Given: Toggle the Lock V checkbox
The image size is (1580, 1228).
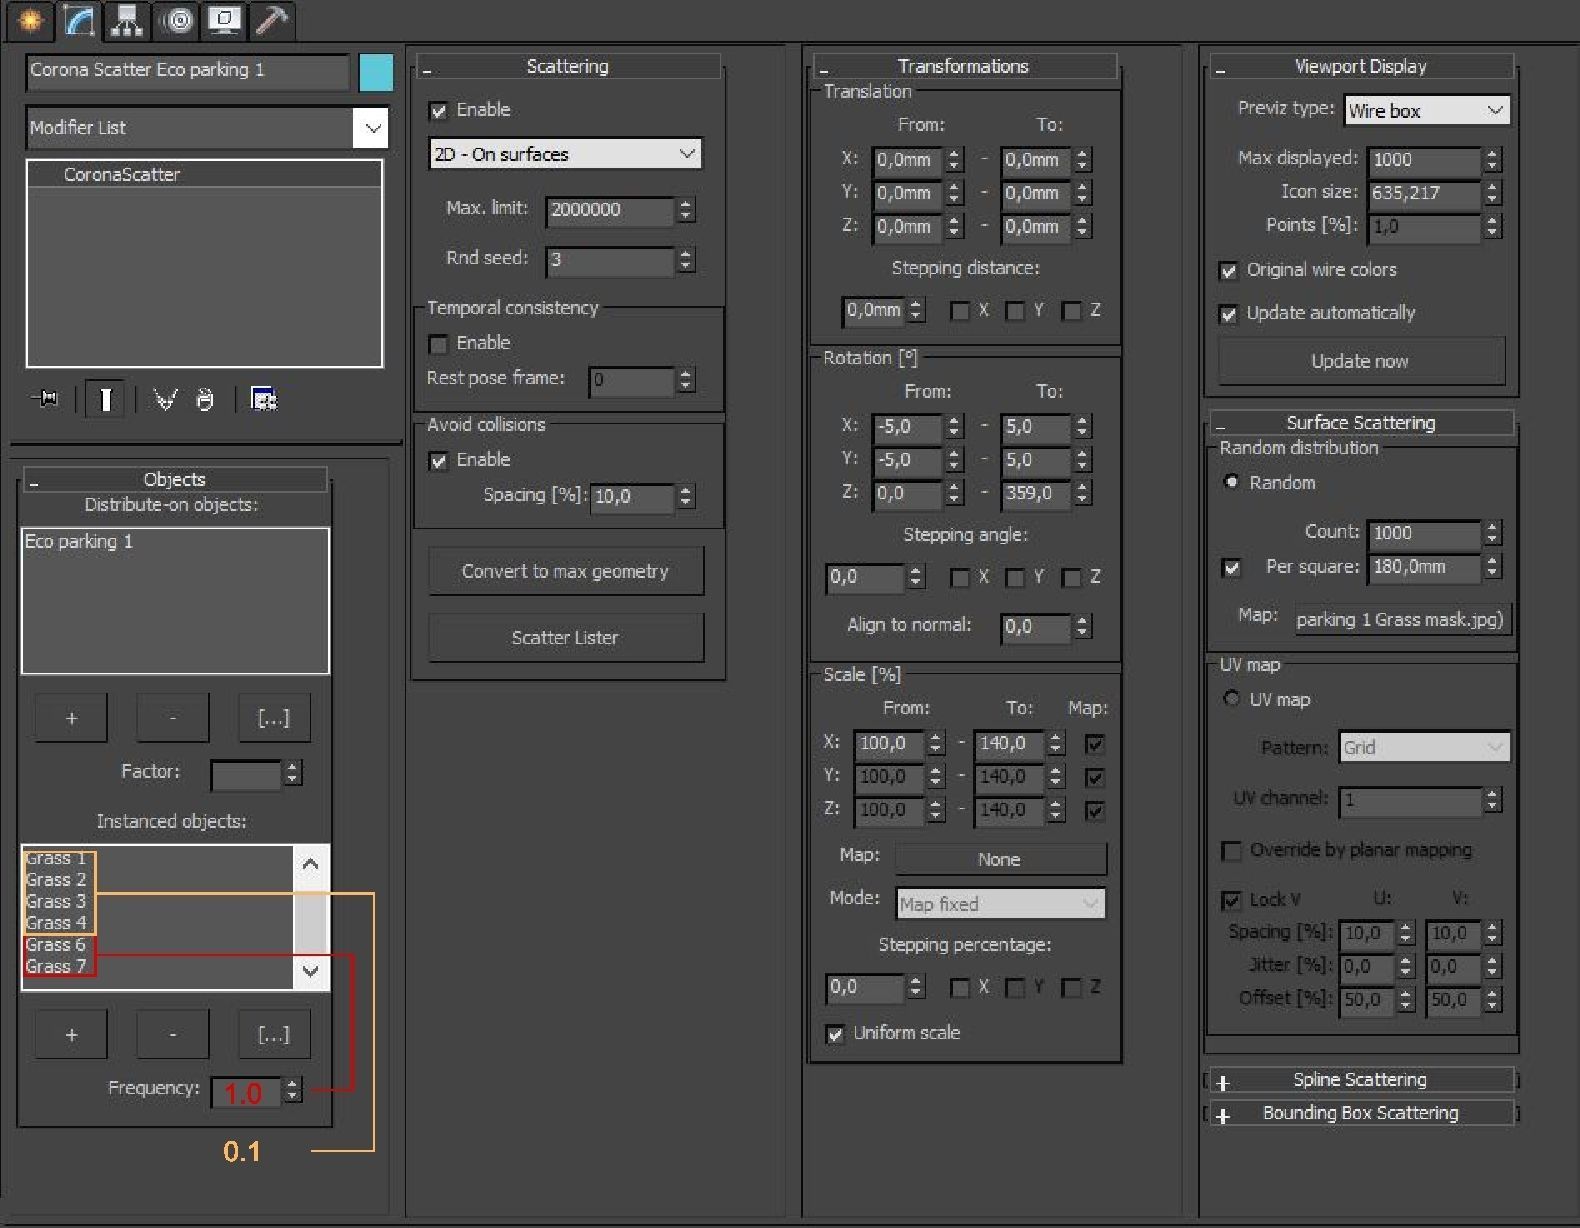Looking at the screenshot, I should (1232, 900).
